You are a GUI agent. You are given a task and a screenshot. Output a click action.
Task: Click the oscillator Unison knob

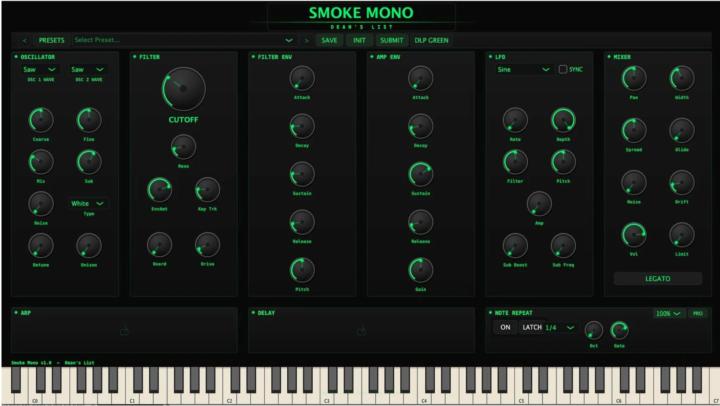89,246
